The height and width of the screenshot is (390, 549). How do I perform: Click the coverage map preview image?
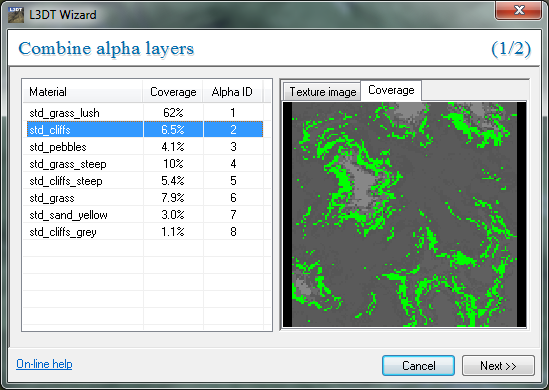[404, 215]
